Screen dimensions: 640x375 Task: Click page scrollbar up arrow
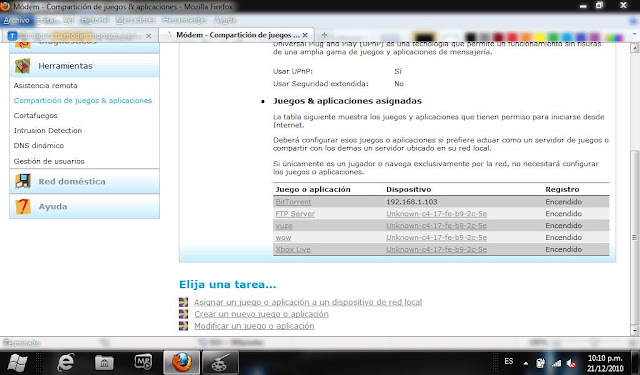point(635,49)
